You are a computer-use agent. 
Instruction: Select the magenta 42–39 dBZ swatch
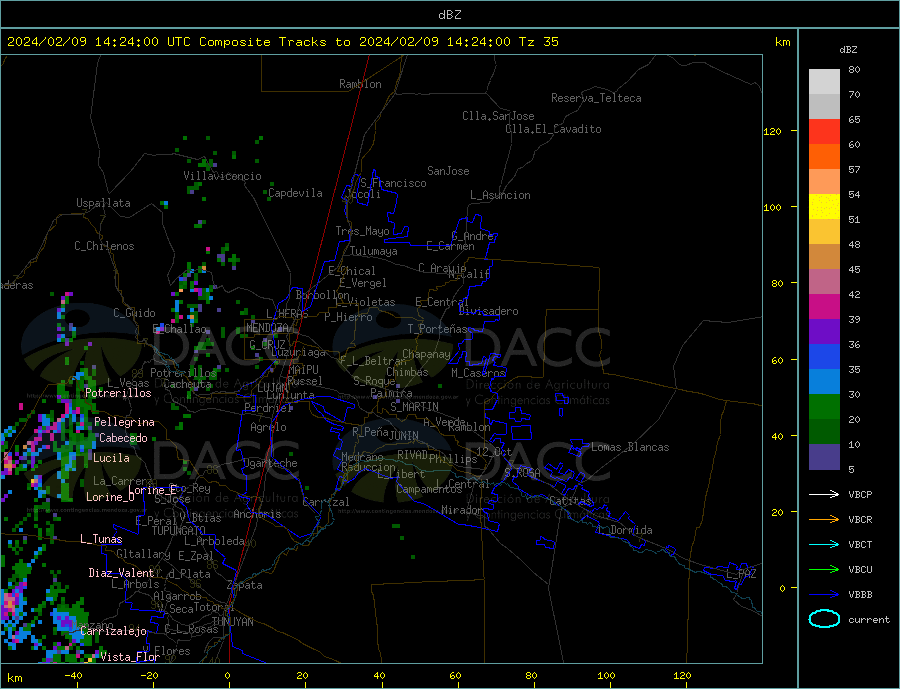(824, 307)
